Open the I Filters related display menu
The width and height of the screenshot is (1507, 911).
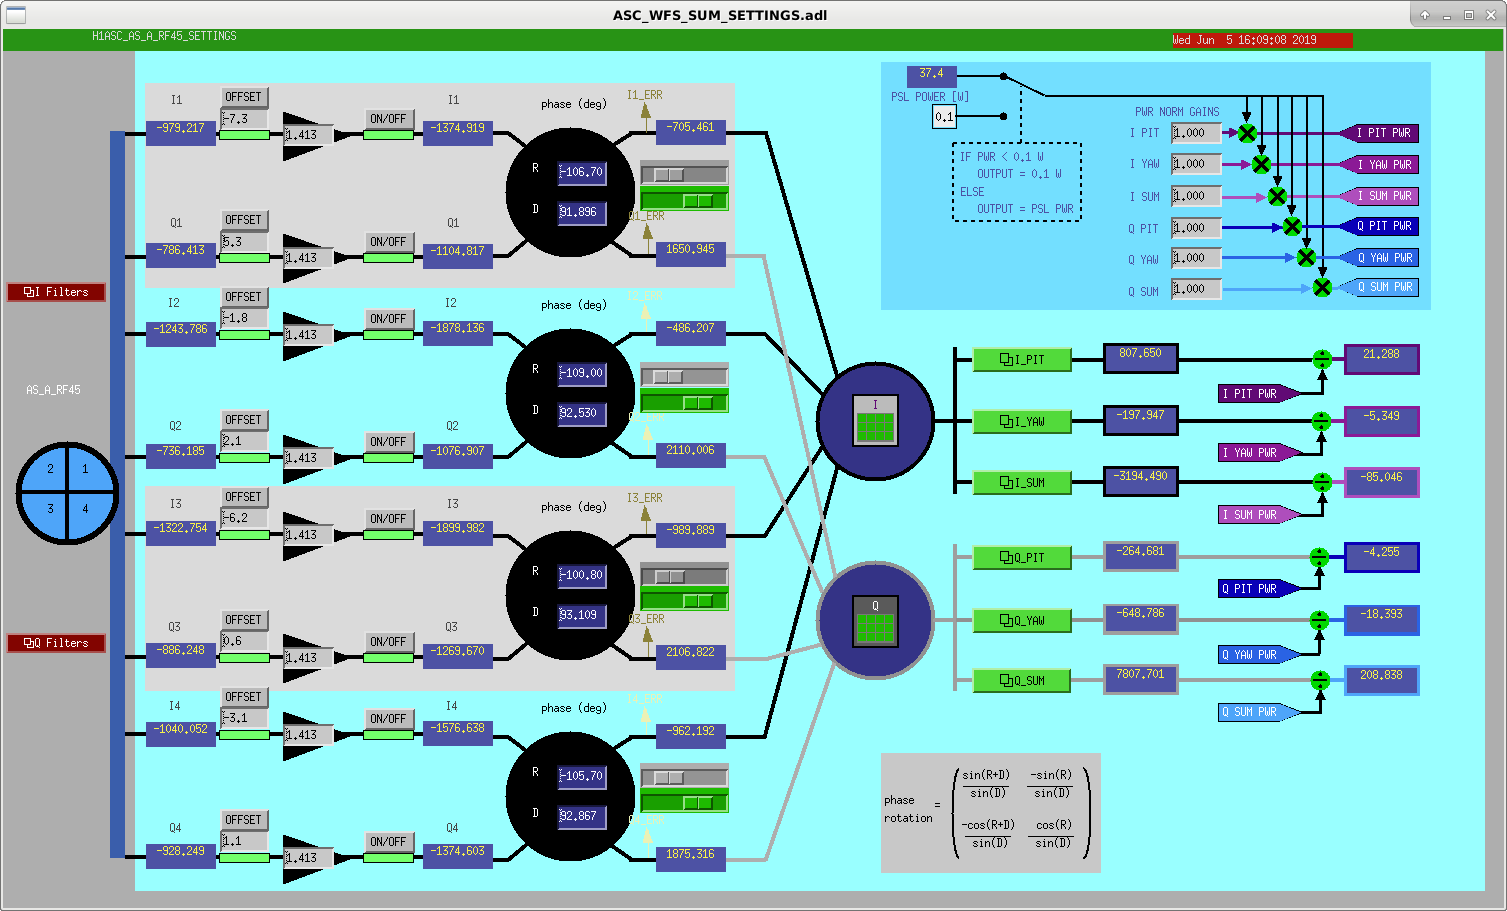[57, 292]
